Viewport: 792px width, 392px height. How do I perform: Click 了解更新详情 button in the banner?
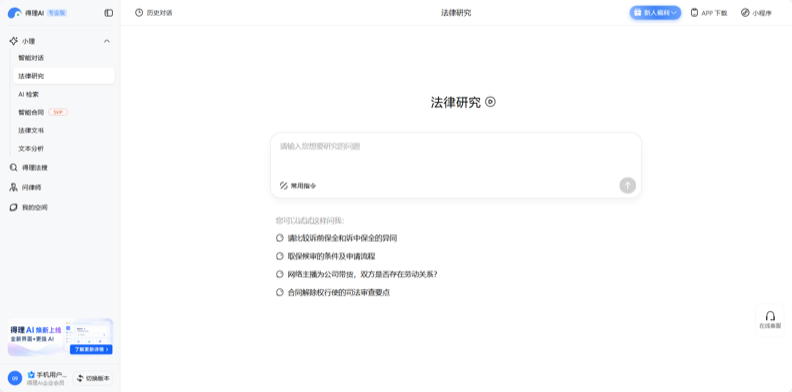pos(91,349)
